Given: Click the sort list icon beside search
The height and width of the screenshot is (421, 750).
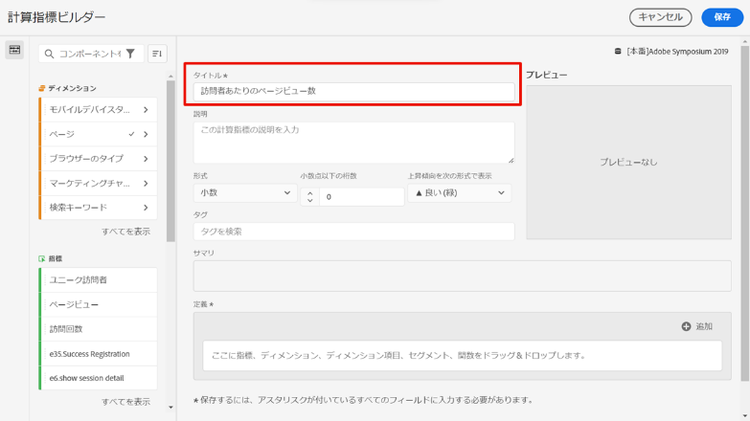Looking at the screenshot, I should pos(157,54).
